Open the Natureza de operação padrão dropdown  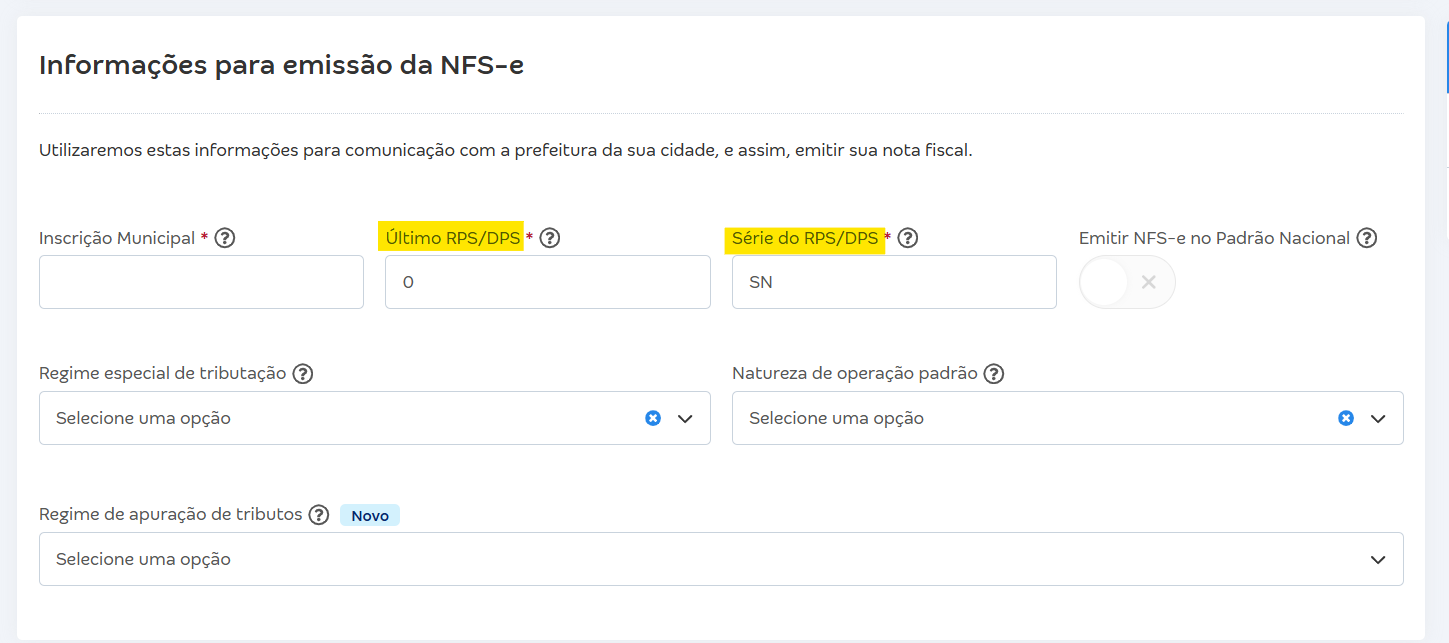tap(1378, 417)
